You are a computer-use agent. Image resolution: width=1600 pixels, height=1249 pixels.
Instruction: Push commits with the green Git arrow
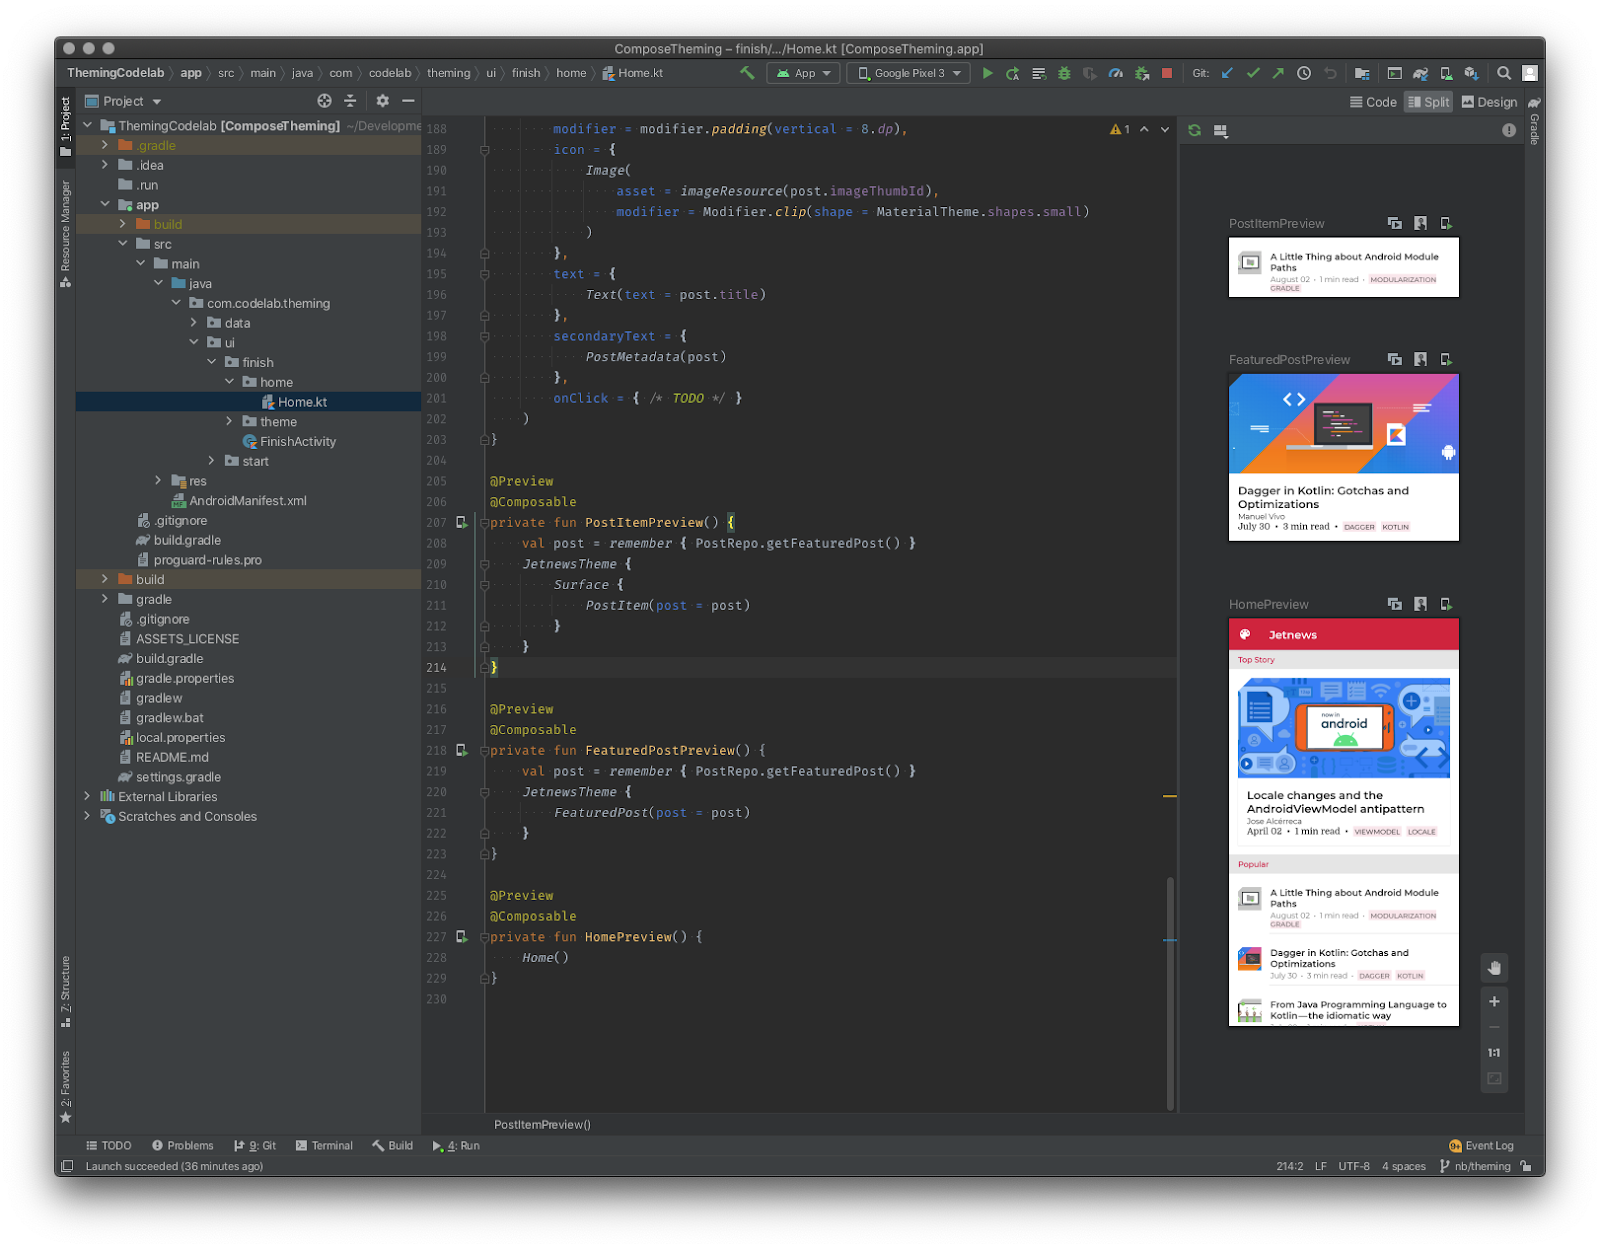(1278, 73)
